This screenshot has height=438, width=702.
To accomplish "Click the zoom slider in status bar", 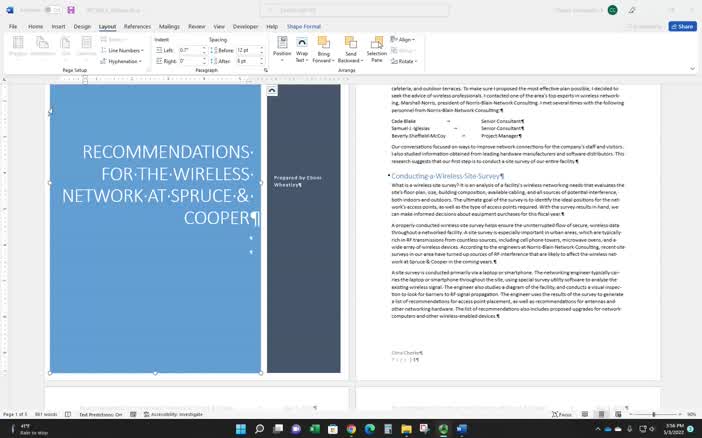I will pyautogui.click(x=654, y=414).
